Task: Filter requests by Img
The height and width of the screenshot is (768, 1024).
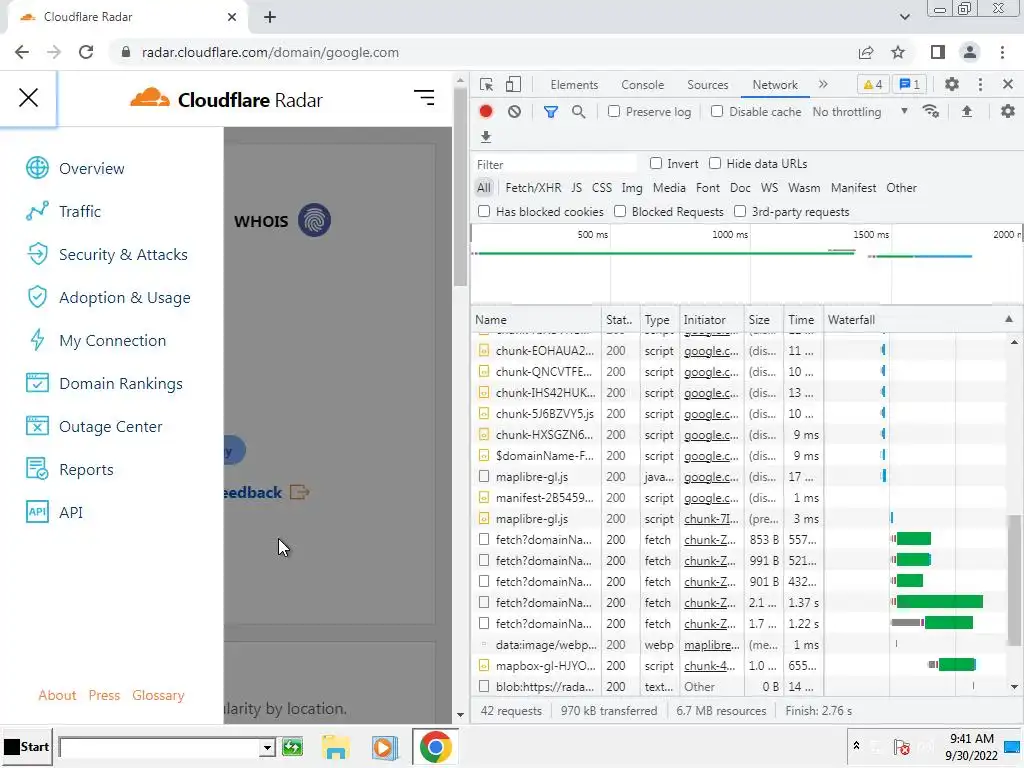Action: pyautogui.click(x=632, y=188)
